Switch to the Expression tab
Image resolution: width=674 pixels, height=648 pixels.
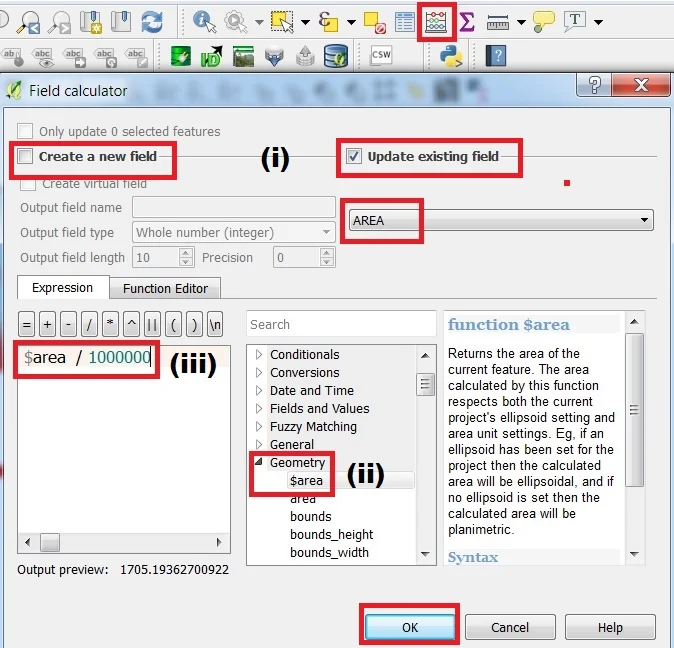(x=63, y=287)
